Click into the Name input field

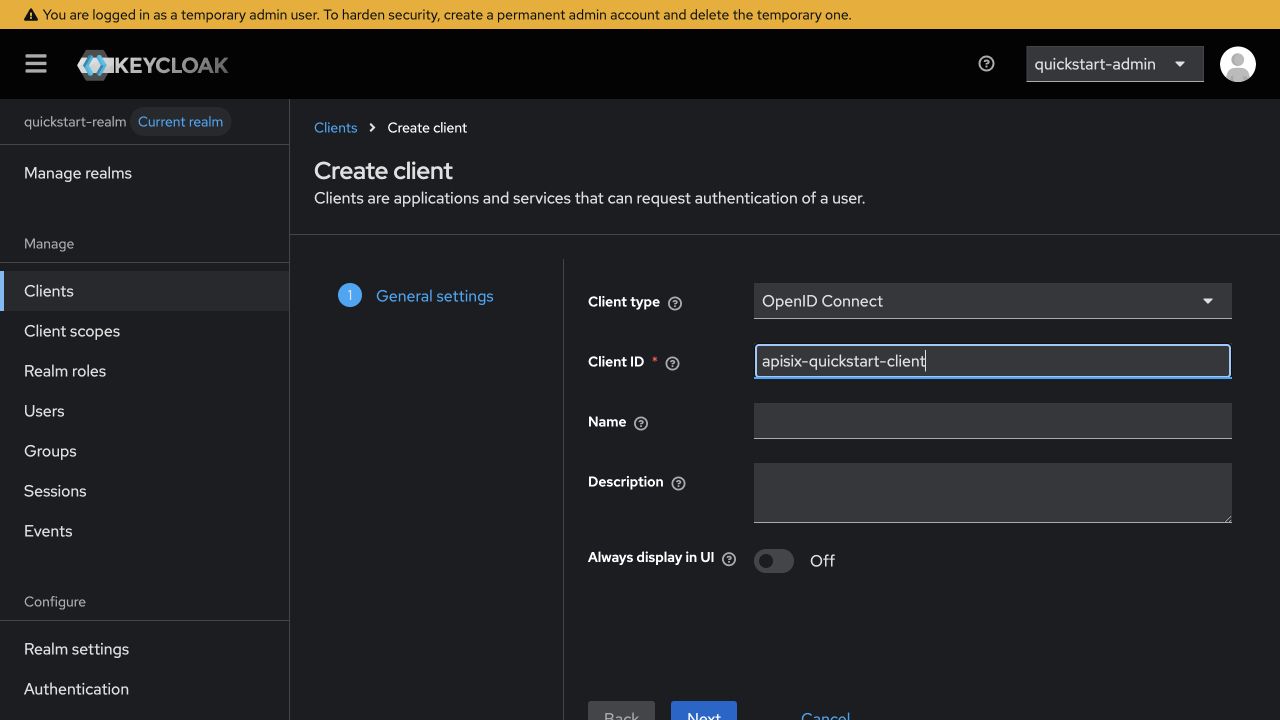992,421
